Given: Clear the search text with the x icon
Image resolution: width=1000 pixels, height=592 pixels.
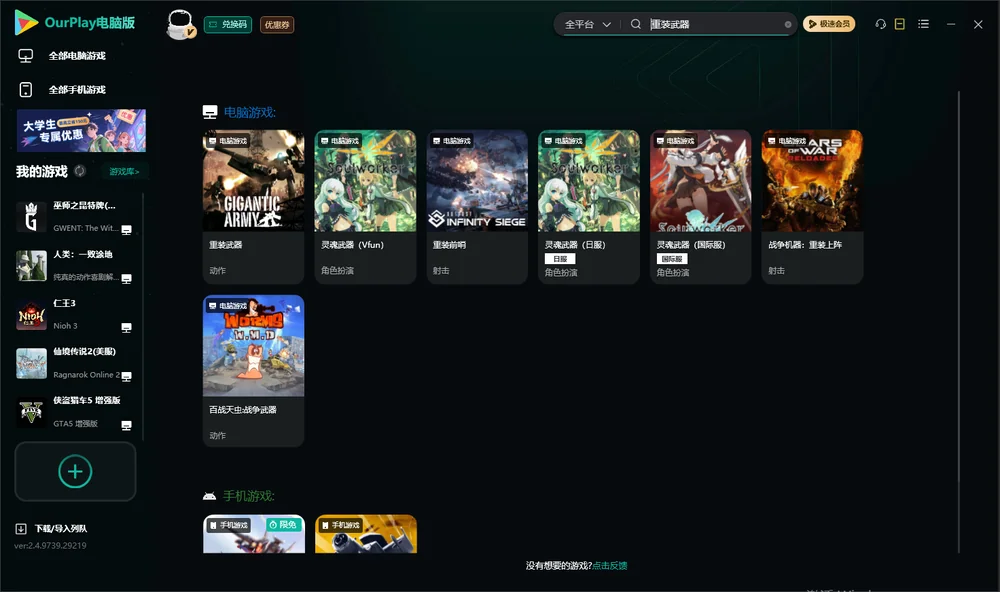Looking at the screenshot, I should [x=788, y=24].
